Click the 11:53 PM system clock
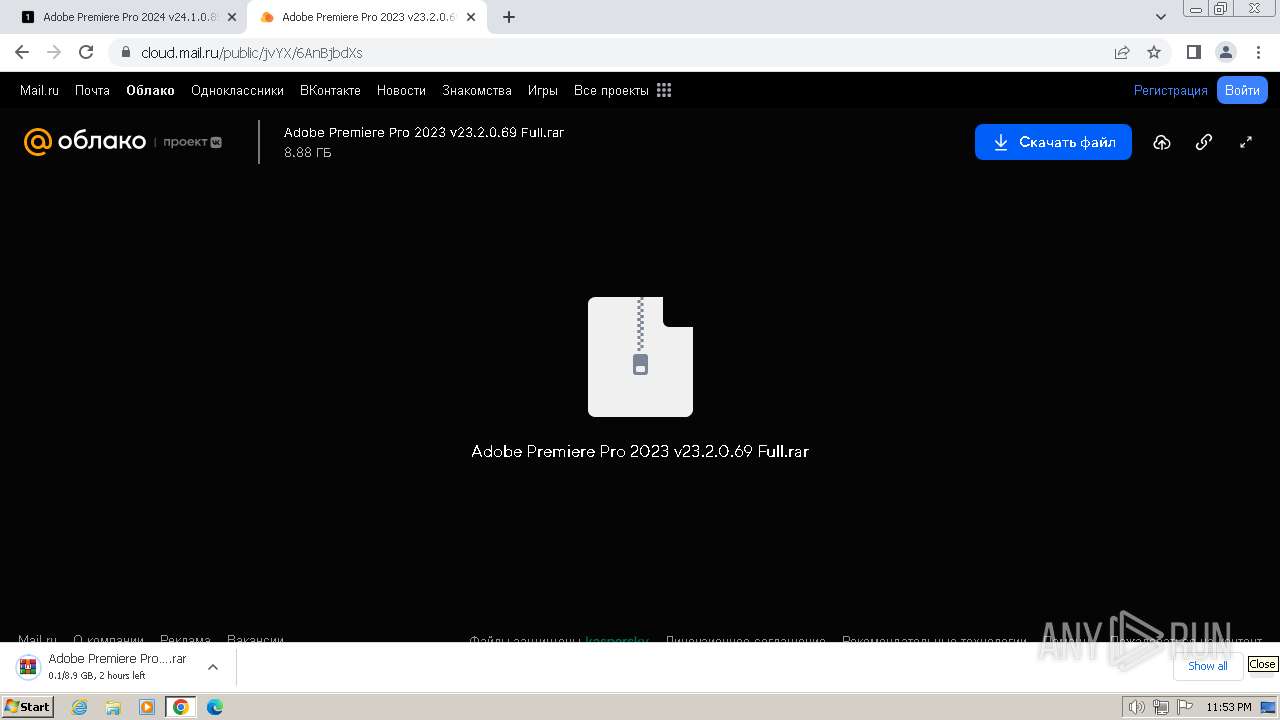 pos(1228,707)
